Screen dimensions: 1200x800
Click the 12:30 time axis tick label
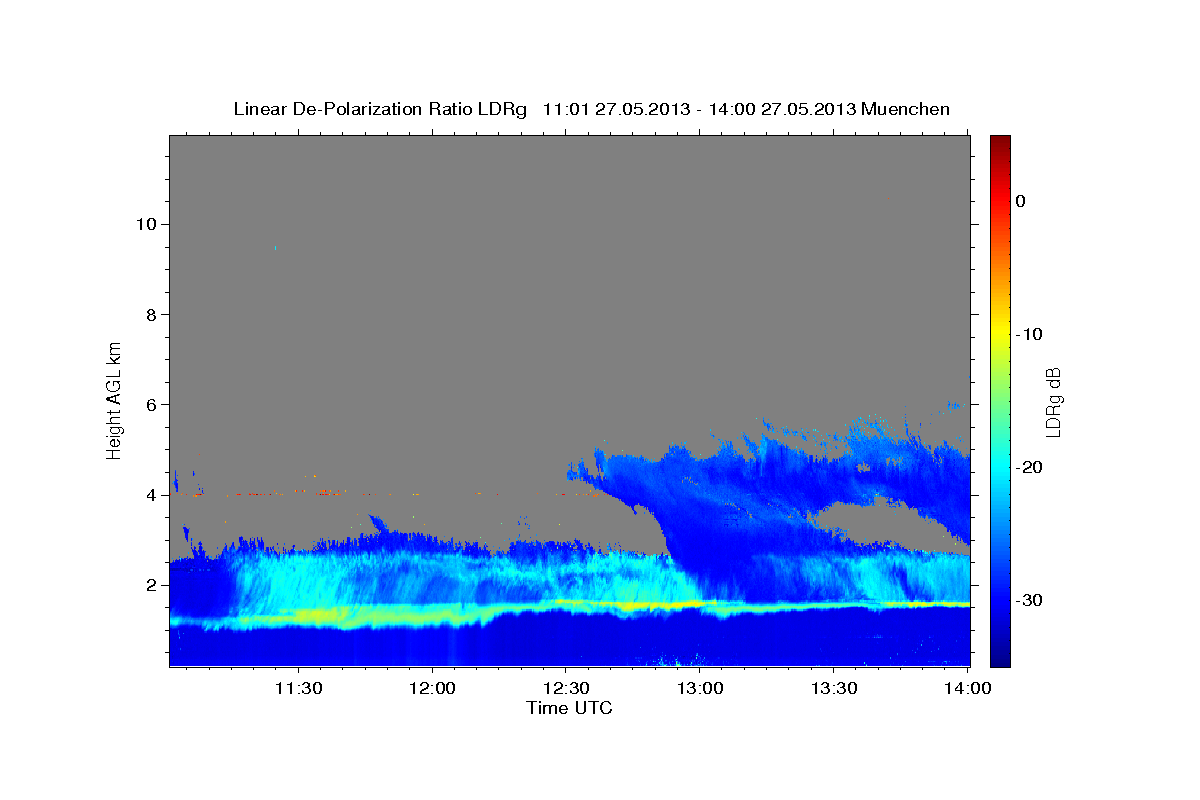click(x=567, y=688)
